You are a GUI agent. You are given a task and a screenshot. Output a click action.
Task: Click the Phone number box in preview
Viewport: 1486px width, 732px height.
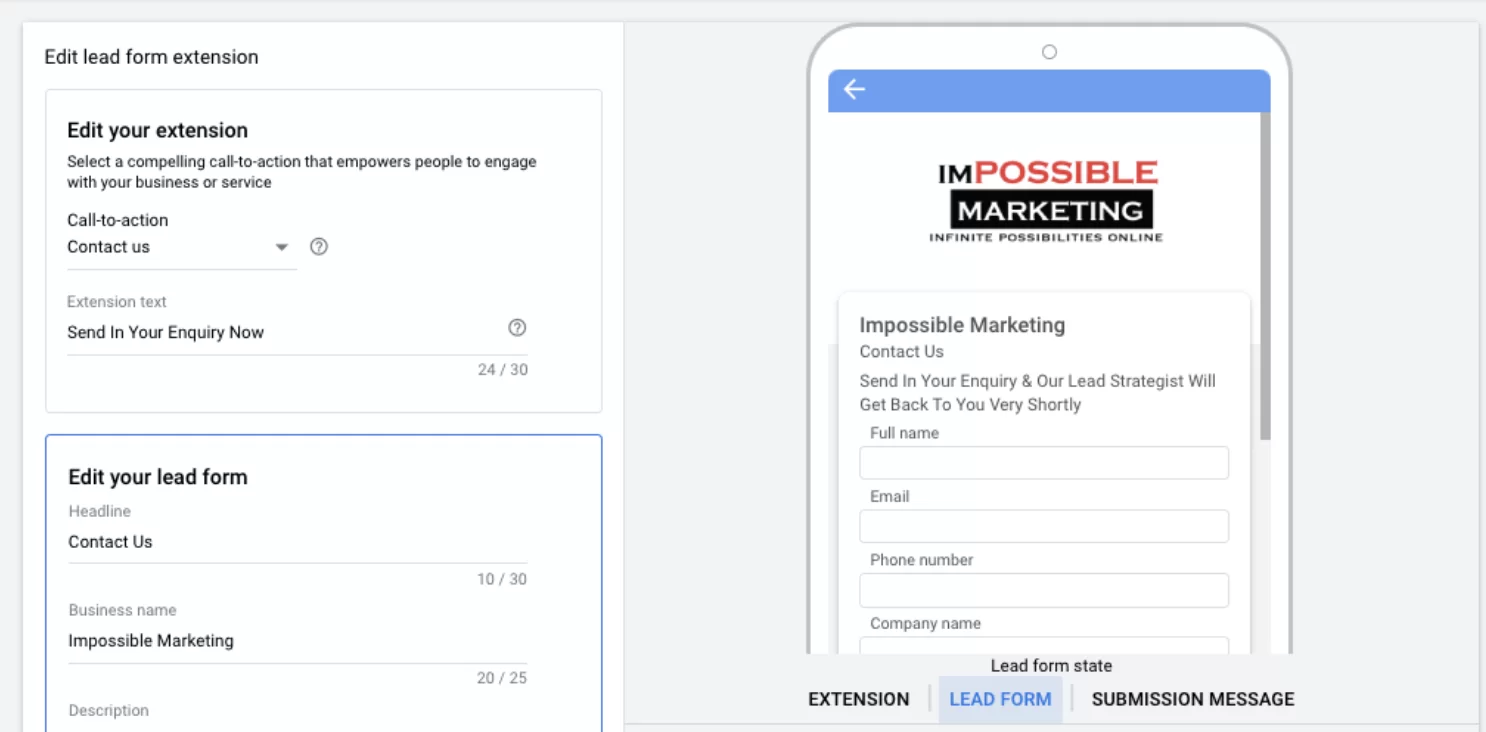tap(1044, 590)
